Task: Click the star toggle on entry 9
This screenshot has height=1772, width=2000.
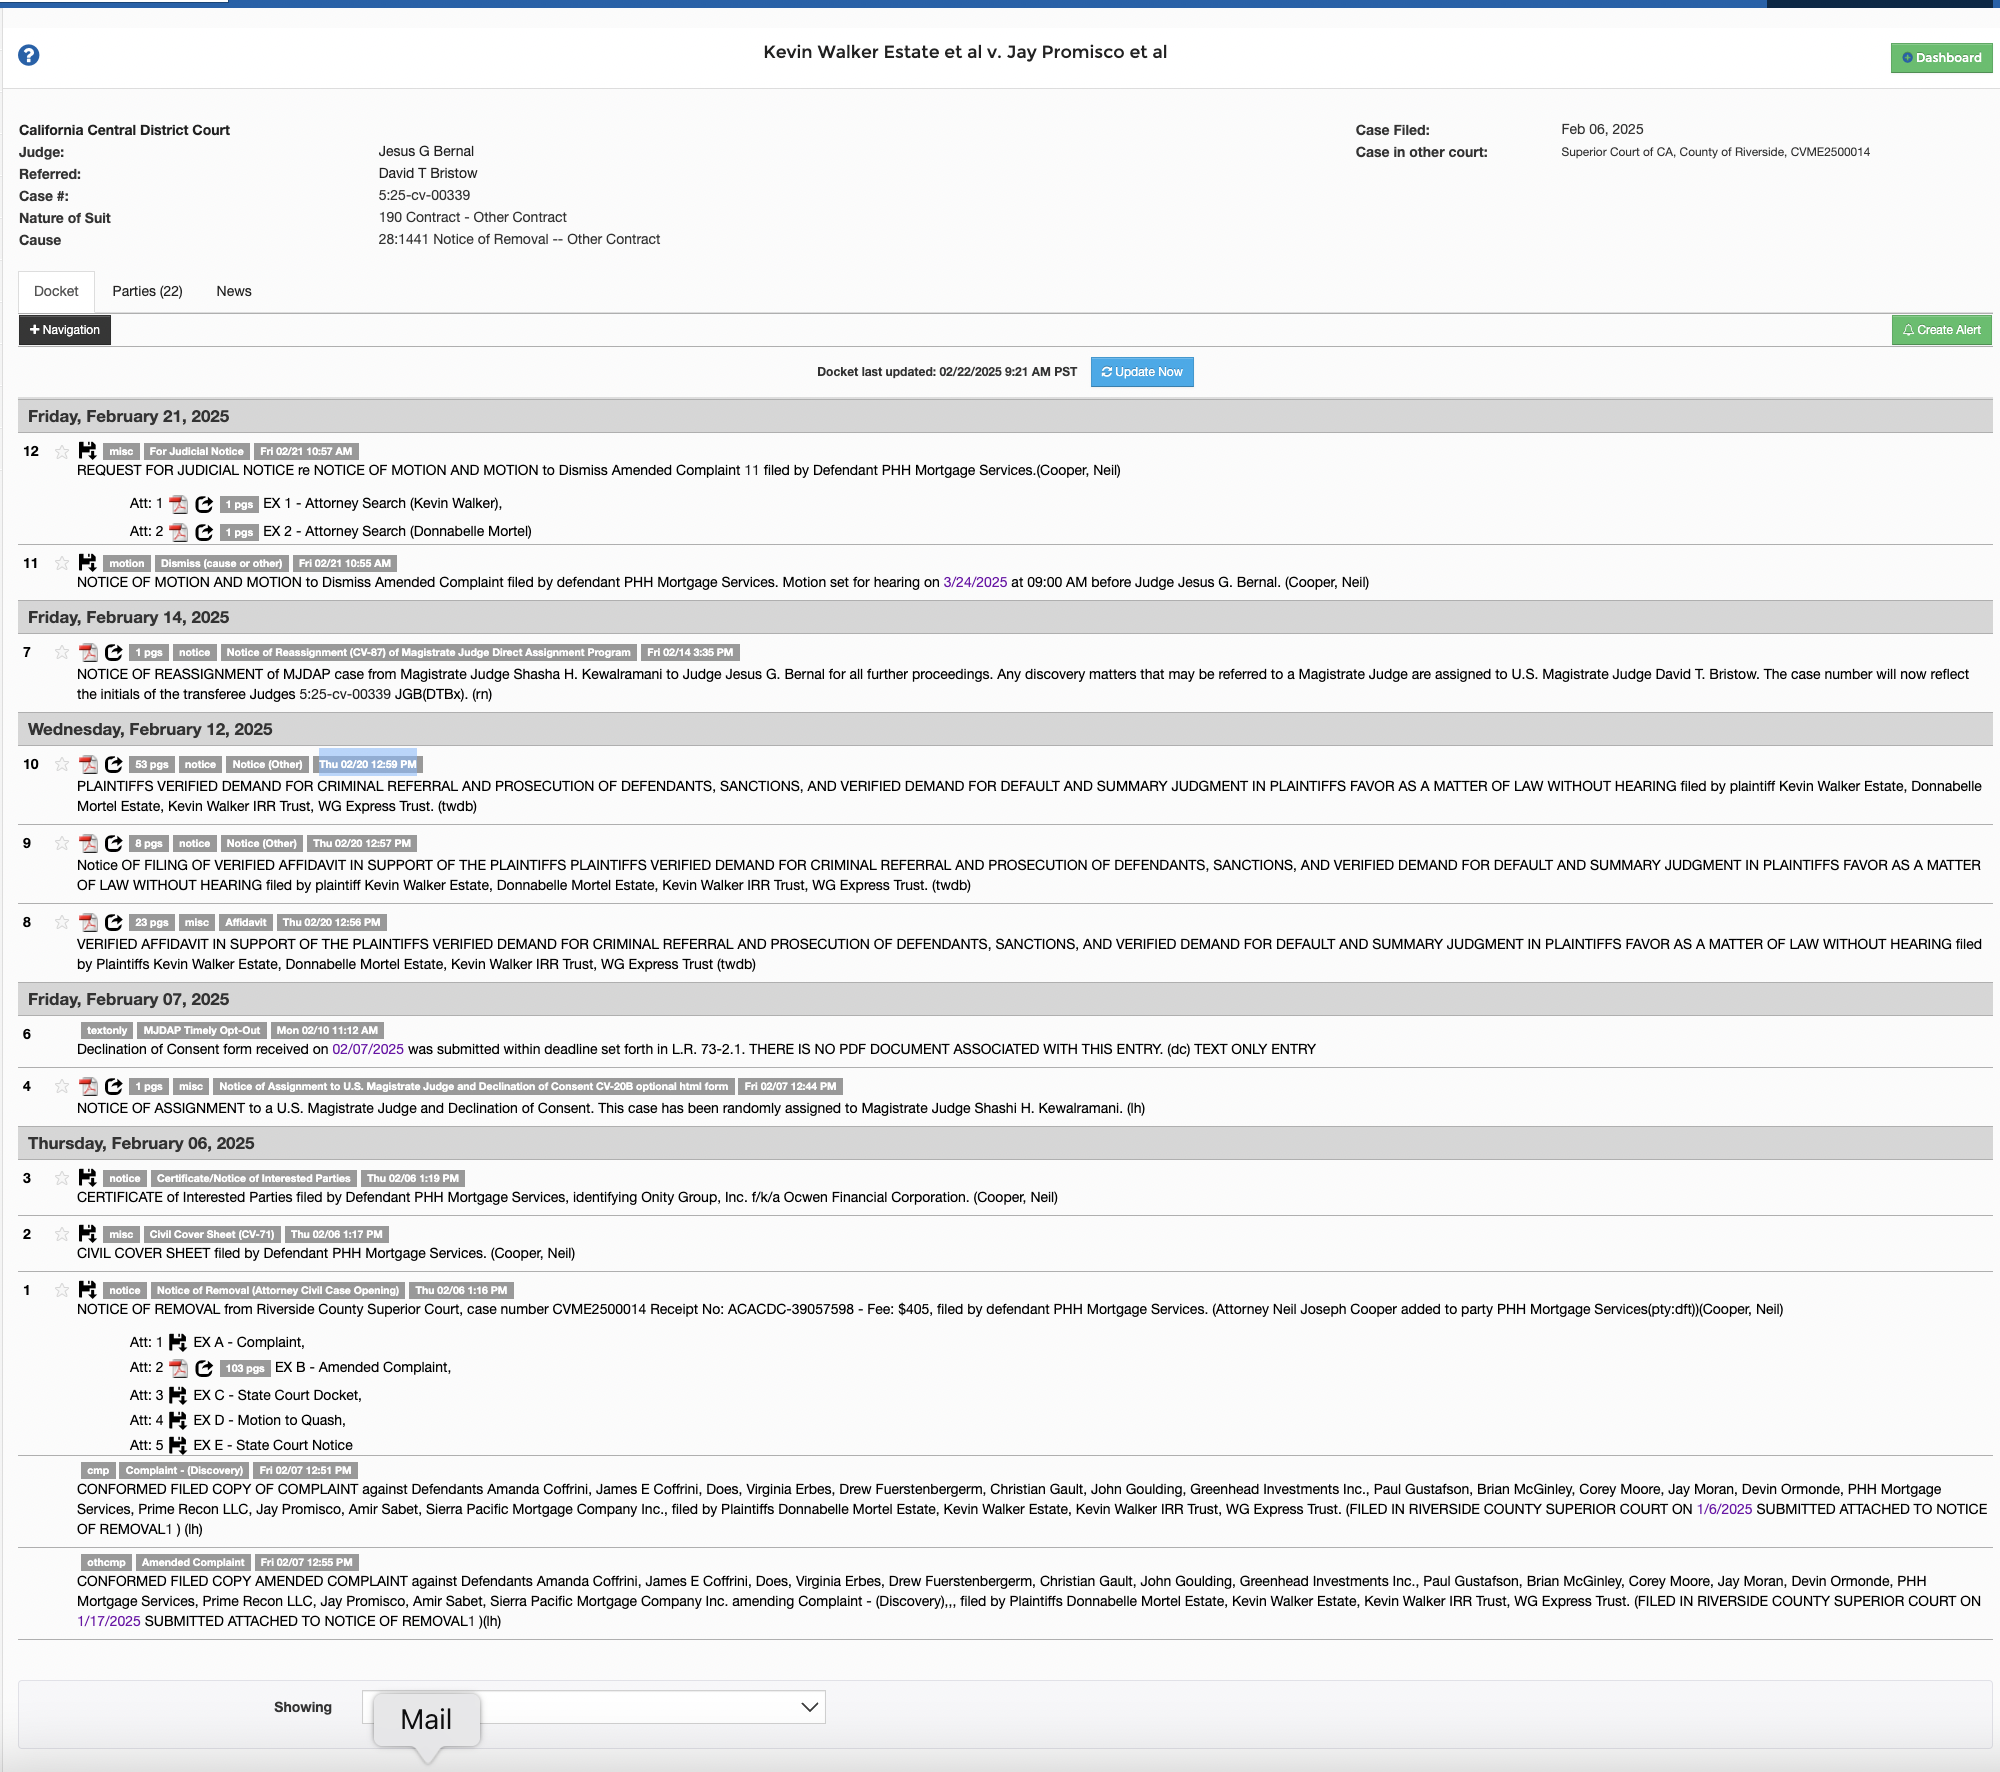Action: (x=60, y=842)
